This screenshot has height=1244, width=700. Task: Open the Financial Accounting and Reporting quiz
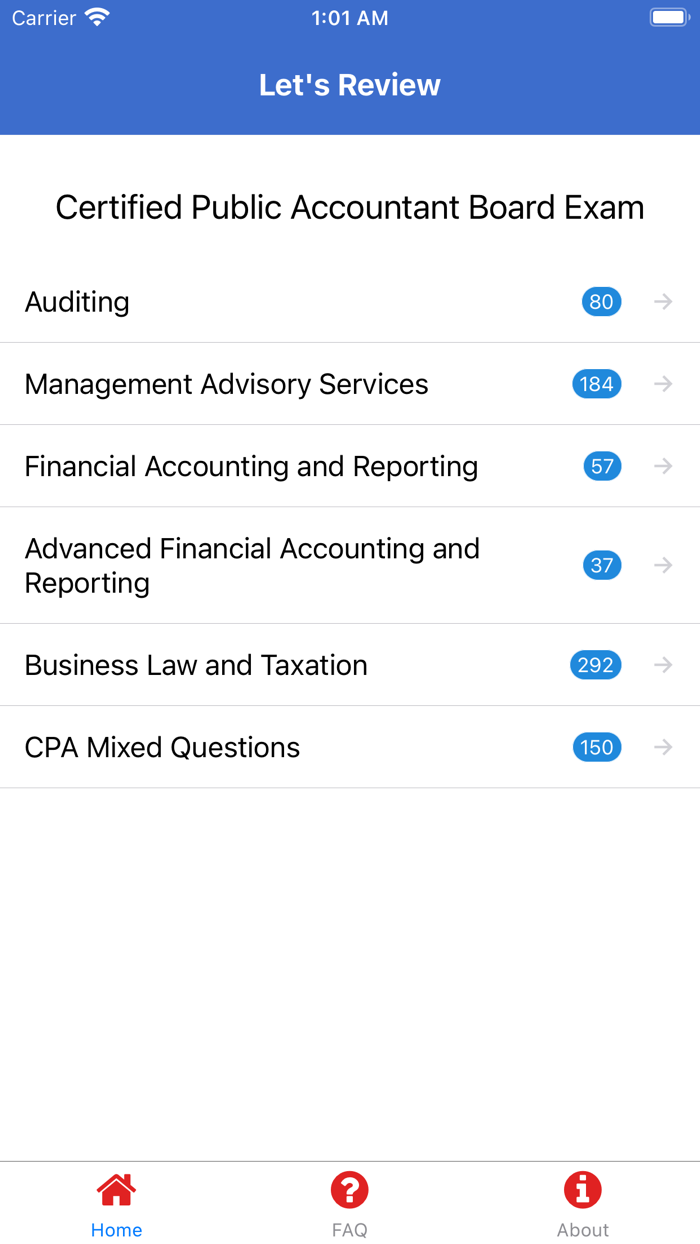click(x=252, y=466)
